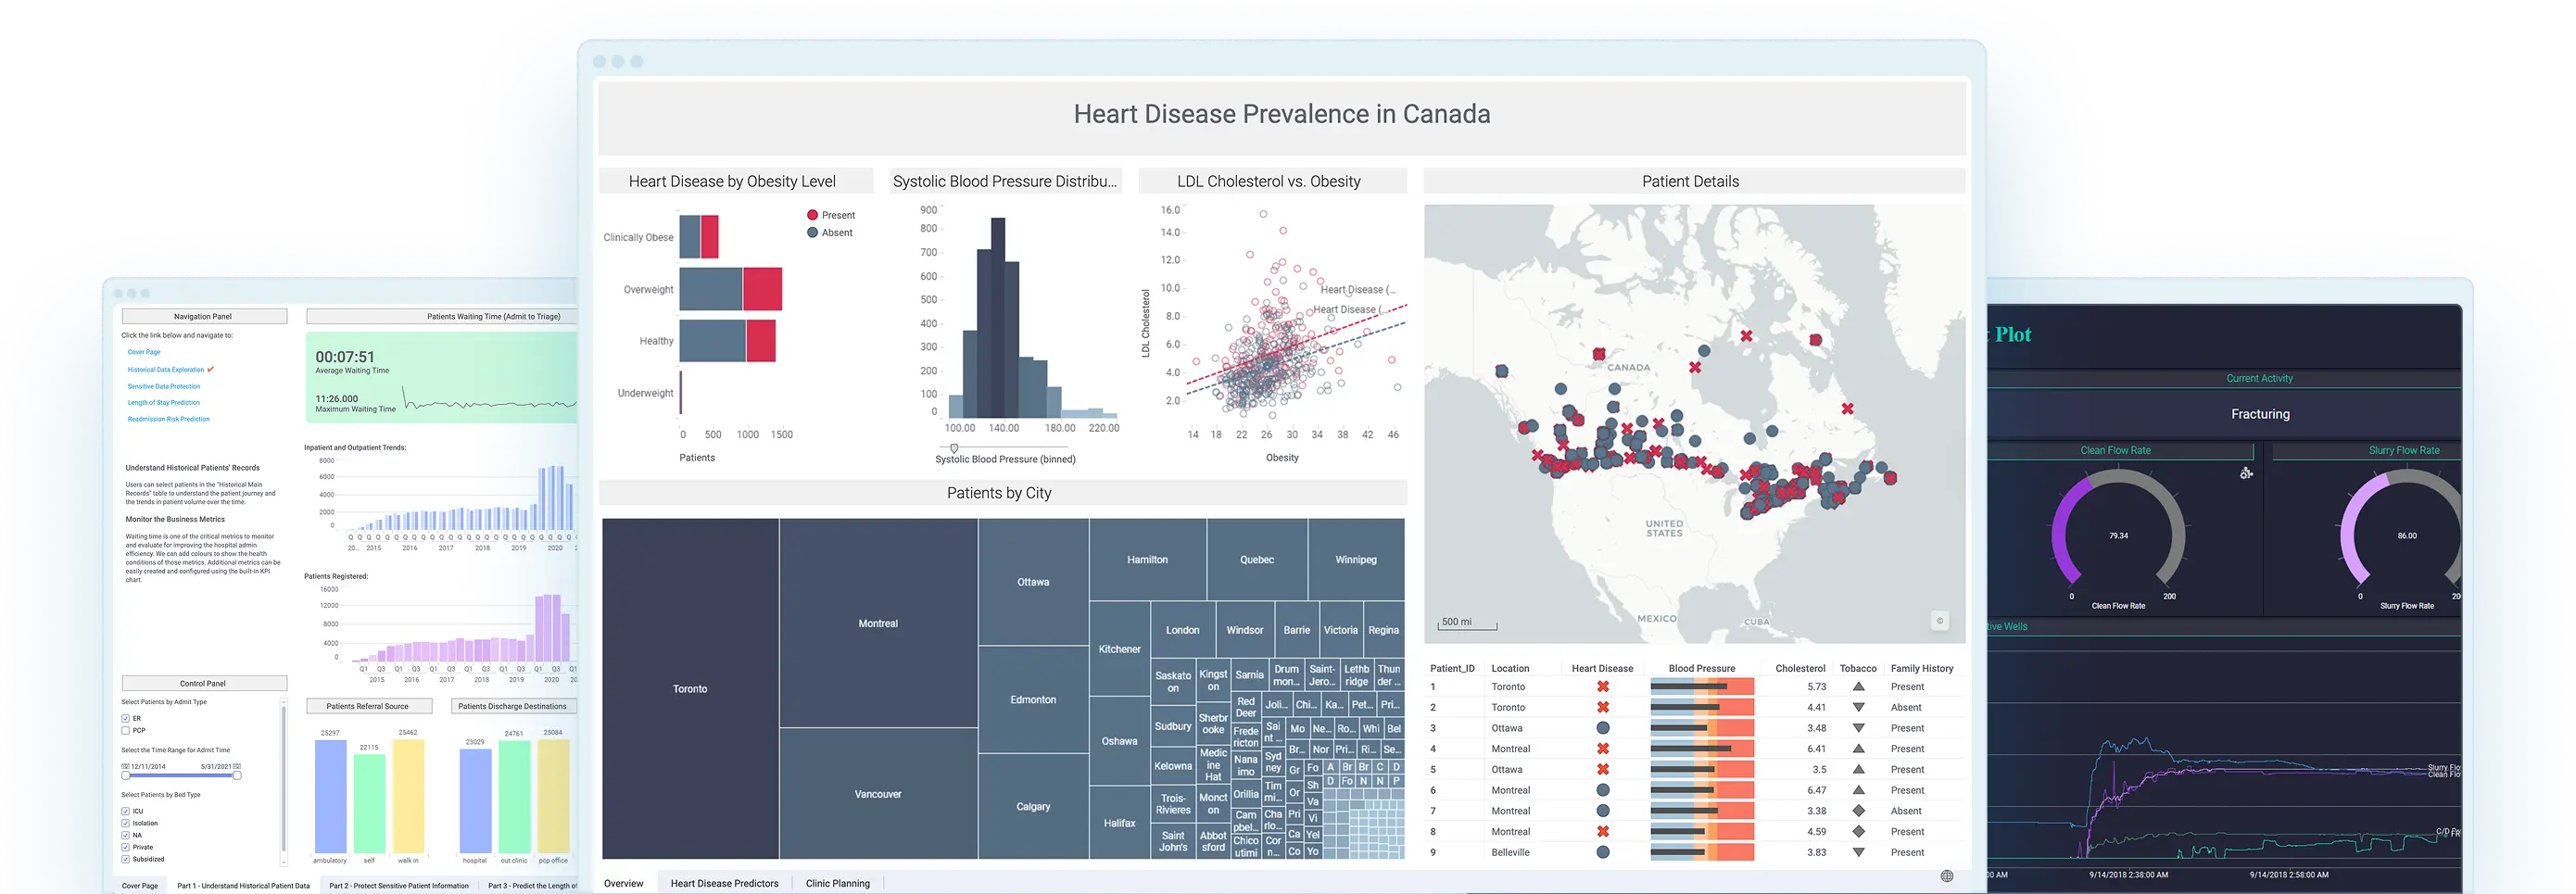Image resolution: width=2576 pixels, height=894 pixels.
Task: Disable the Private bed type checkbox
Action: (x=126, y=847)
